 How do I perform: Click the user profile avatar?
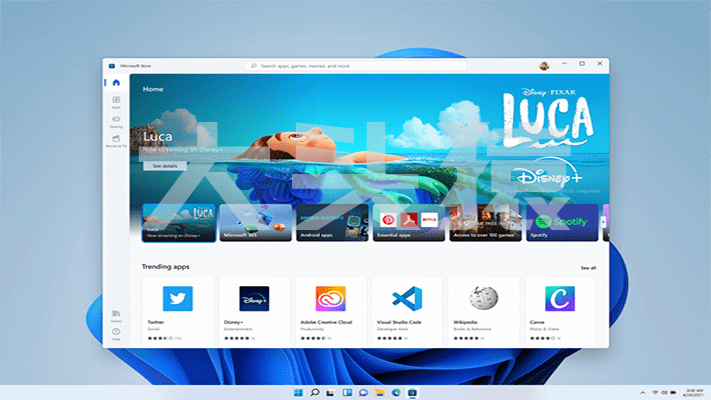[544, 66]
